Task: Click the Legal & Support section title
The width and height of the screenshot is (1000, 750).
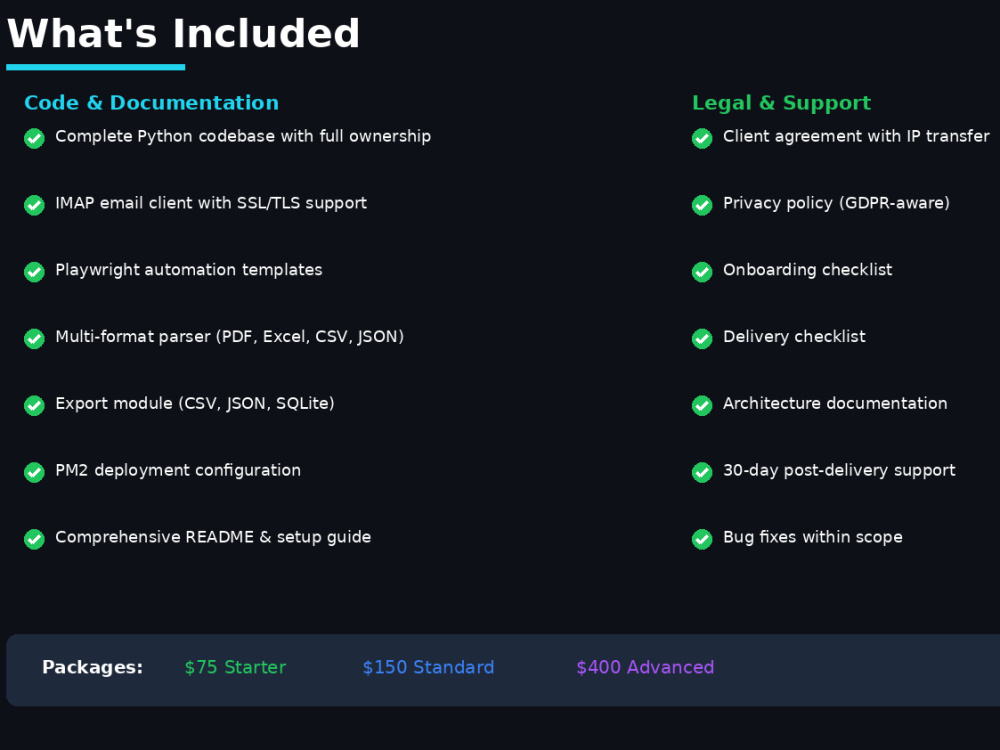Action: coord(781,103)
